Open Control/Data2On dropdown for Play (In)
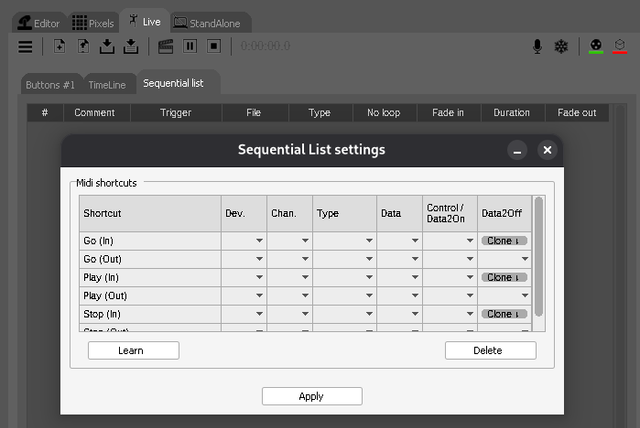The image size is (640, 428). (450, 277)
